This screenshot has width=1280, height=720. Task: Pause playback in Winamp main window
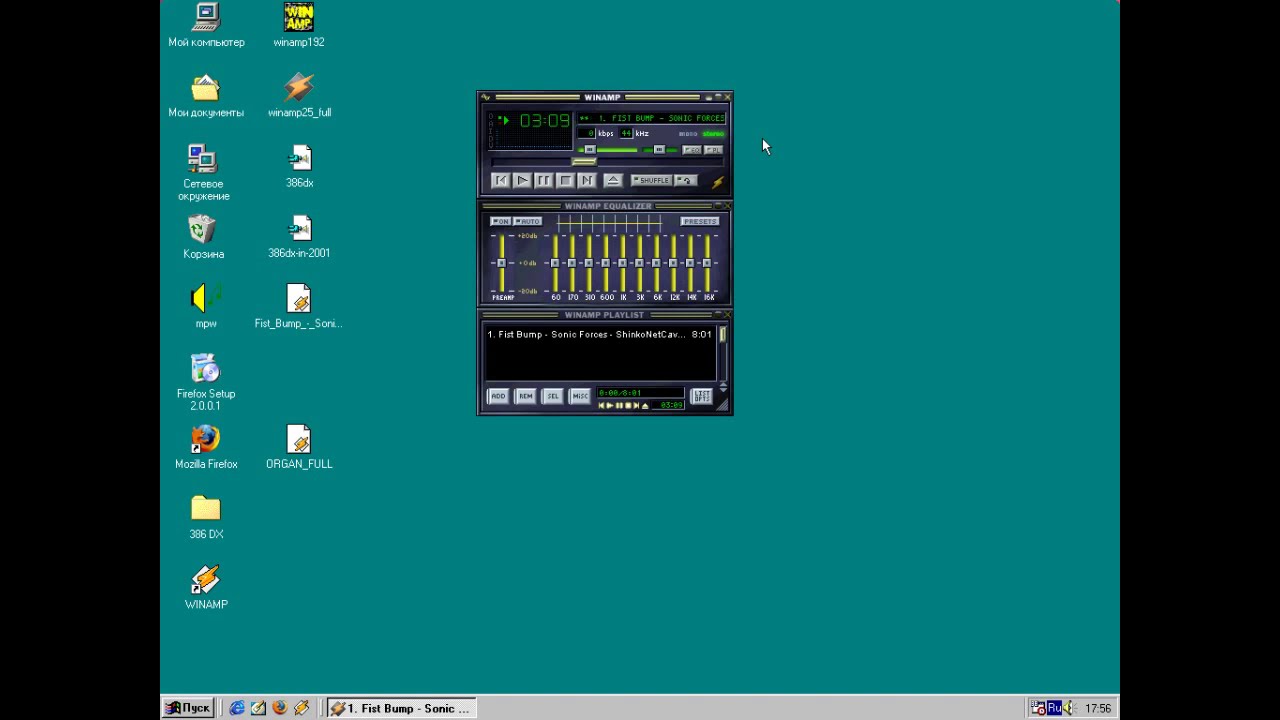pyautogui.click(x=544, y=180)
